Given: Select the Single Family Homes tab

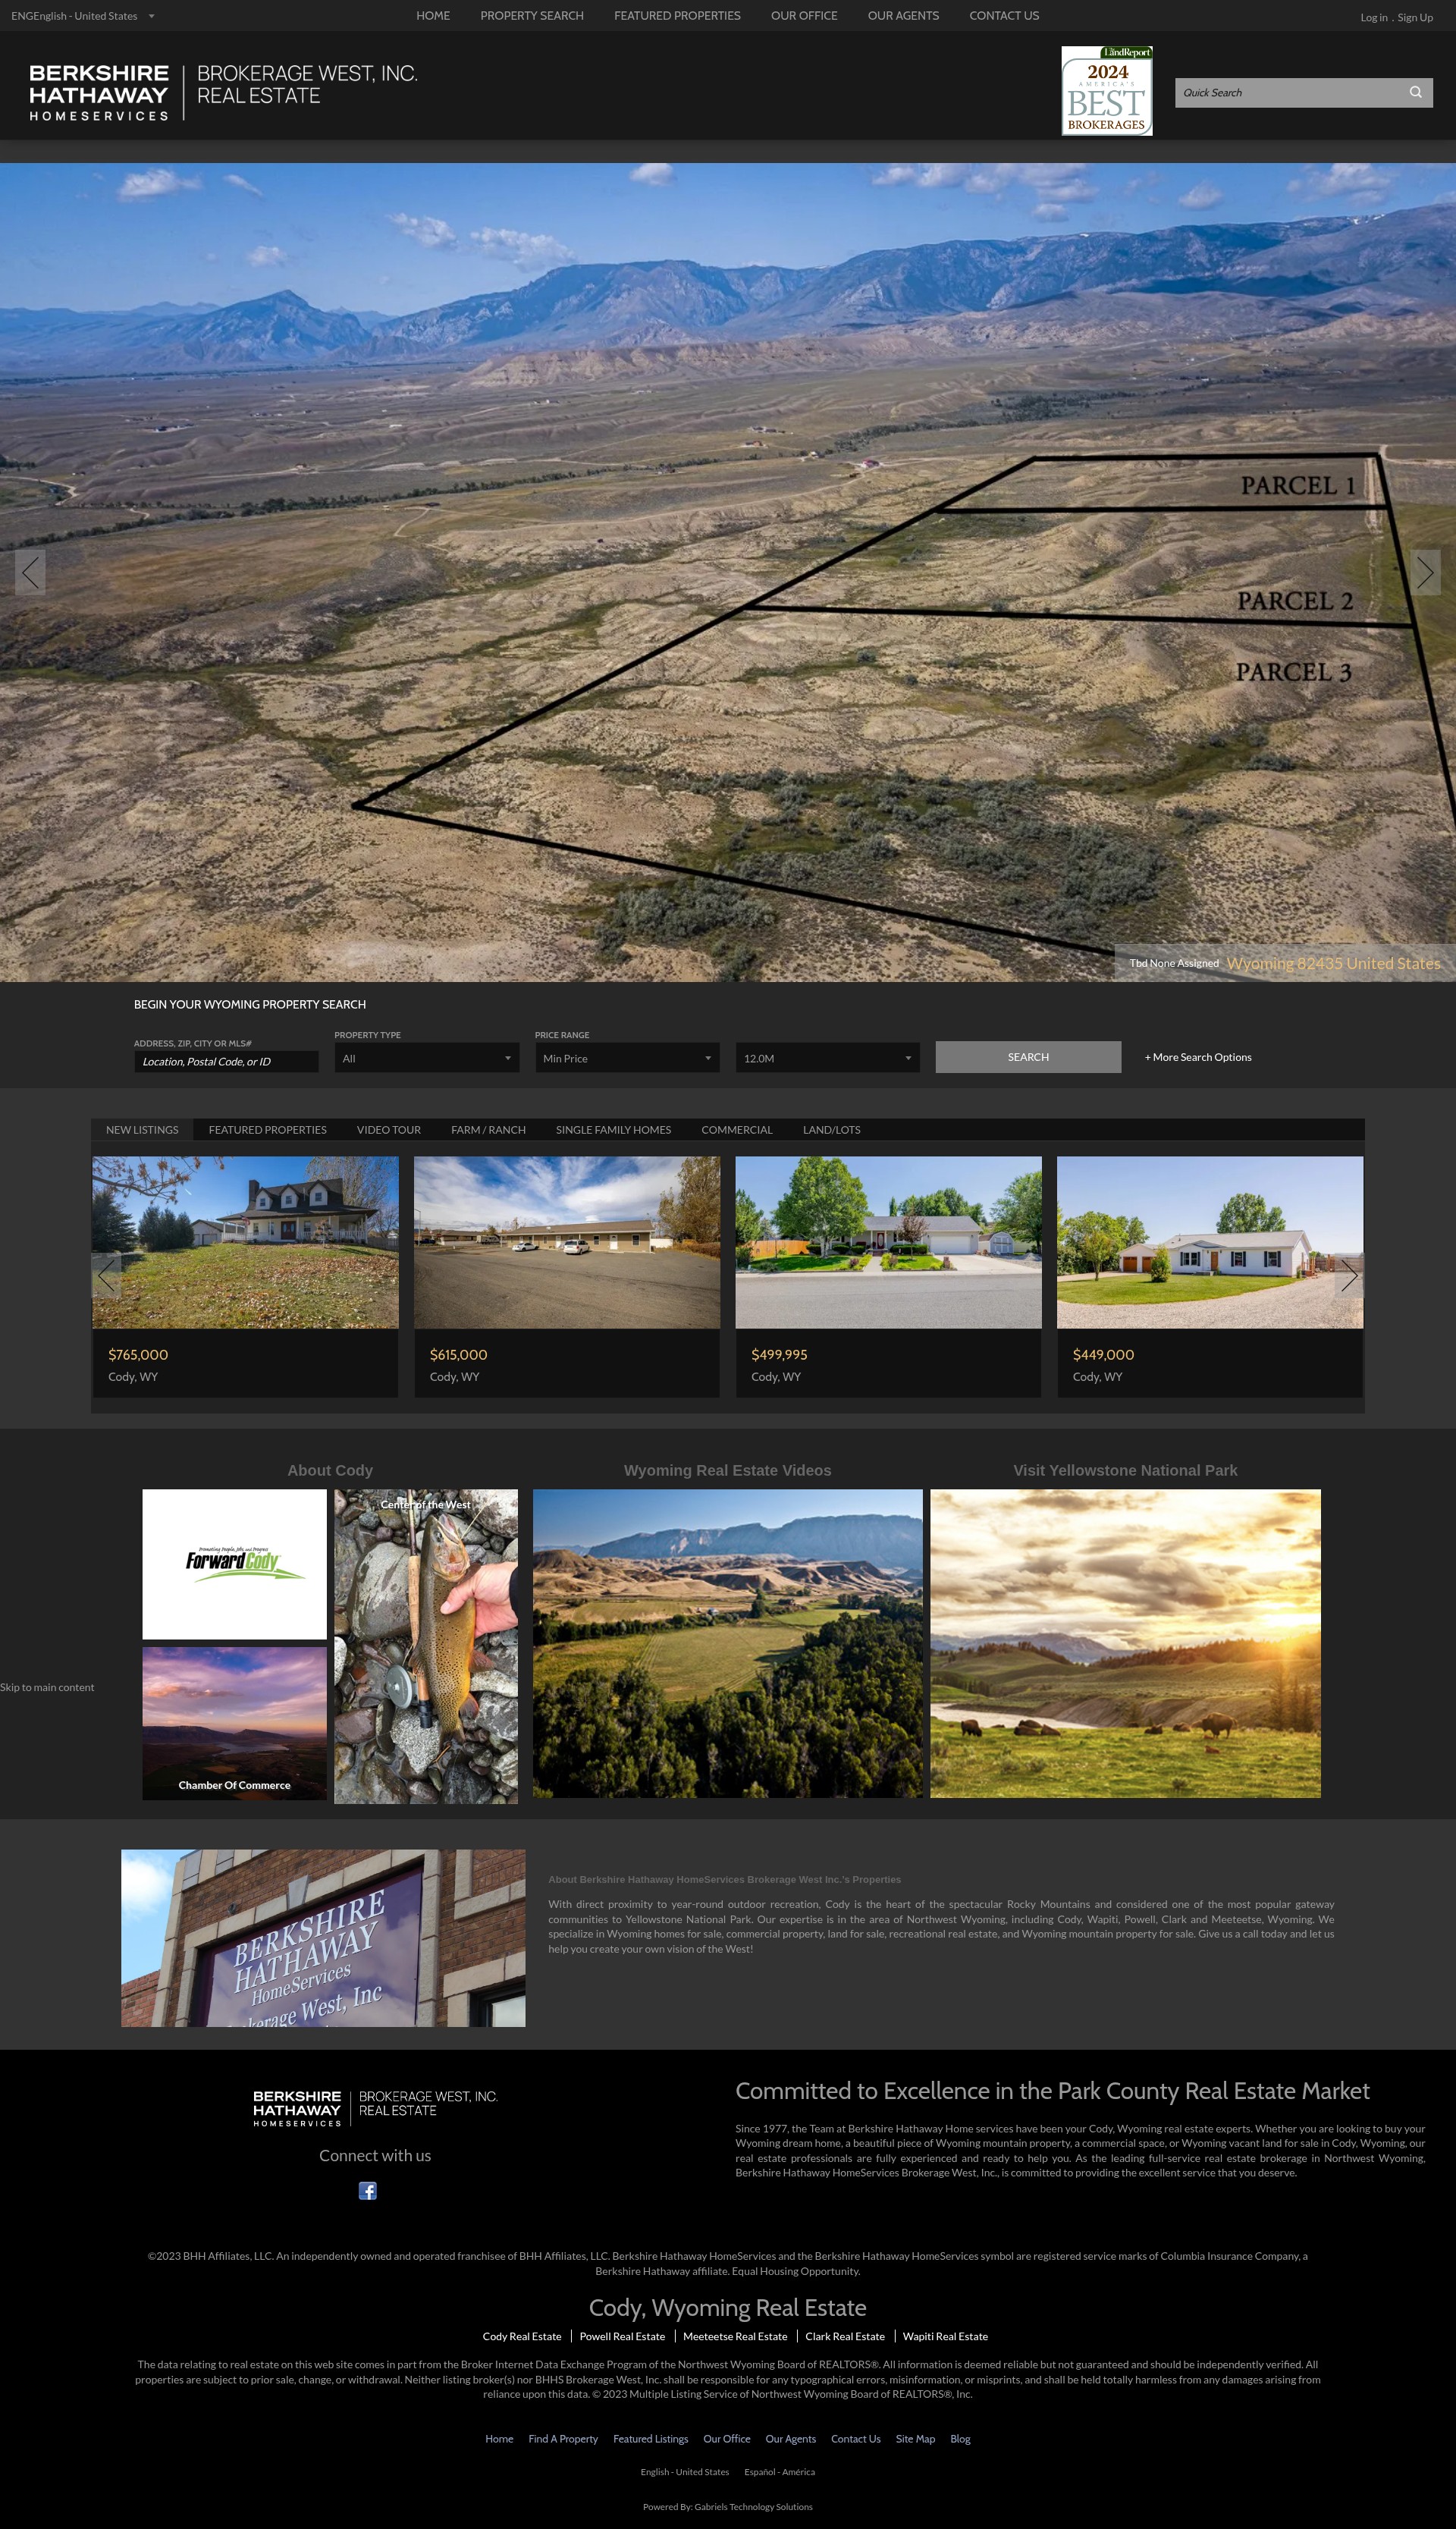Looking at the screenshot, I should (613, 1130).
